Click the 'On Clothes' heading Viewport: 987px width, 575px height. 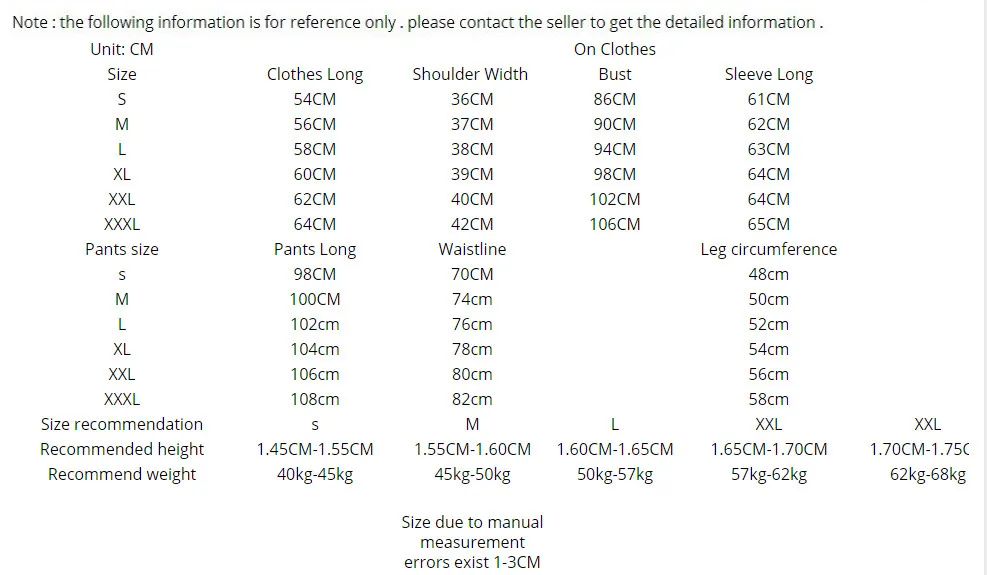[x=615, y=49]
